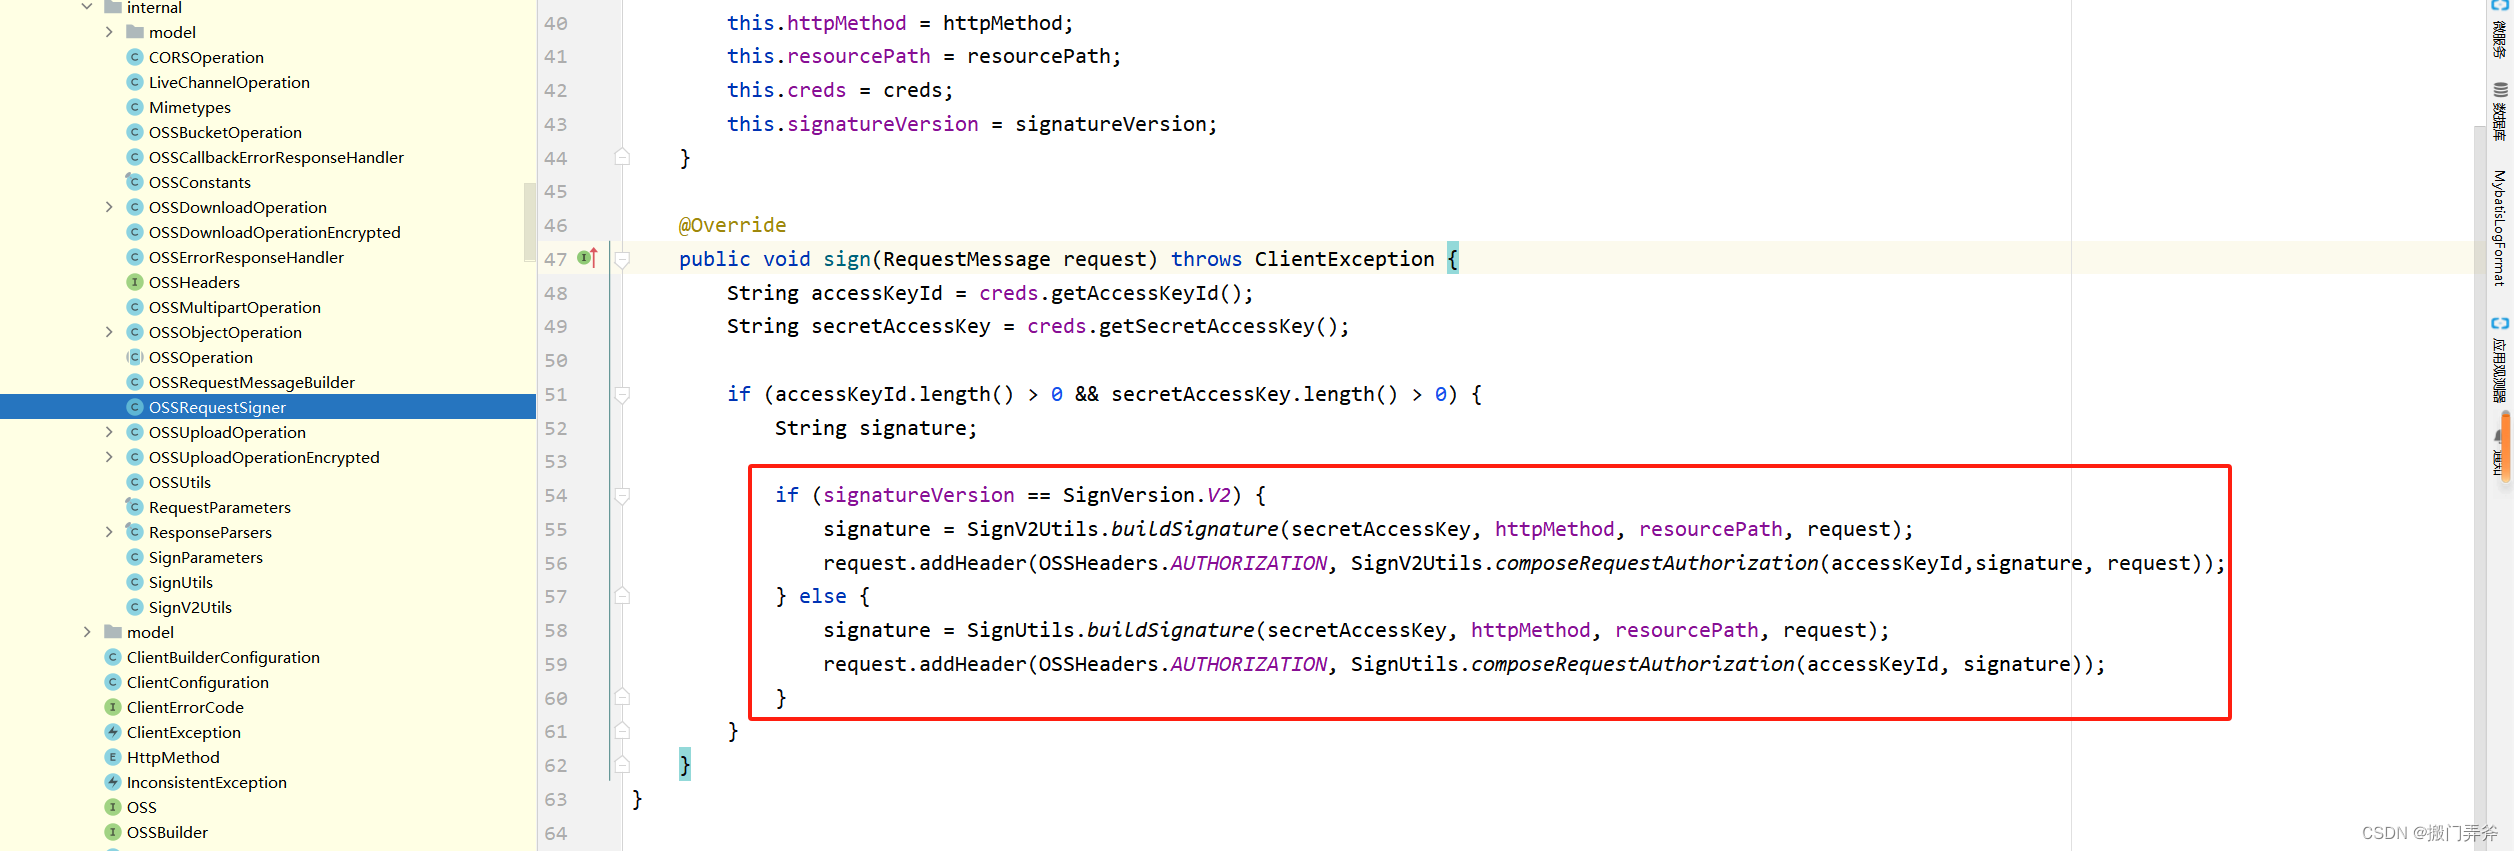
Task: Click the InconsistentException class icon
Action: click(x=113, y=782)
